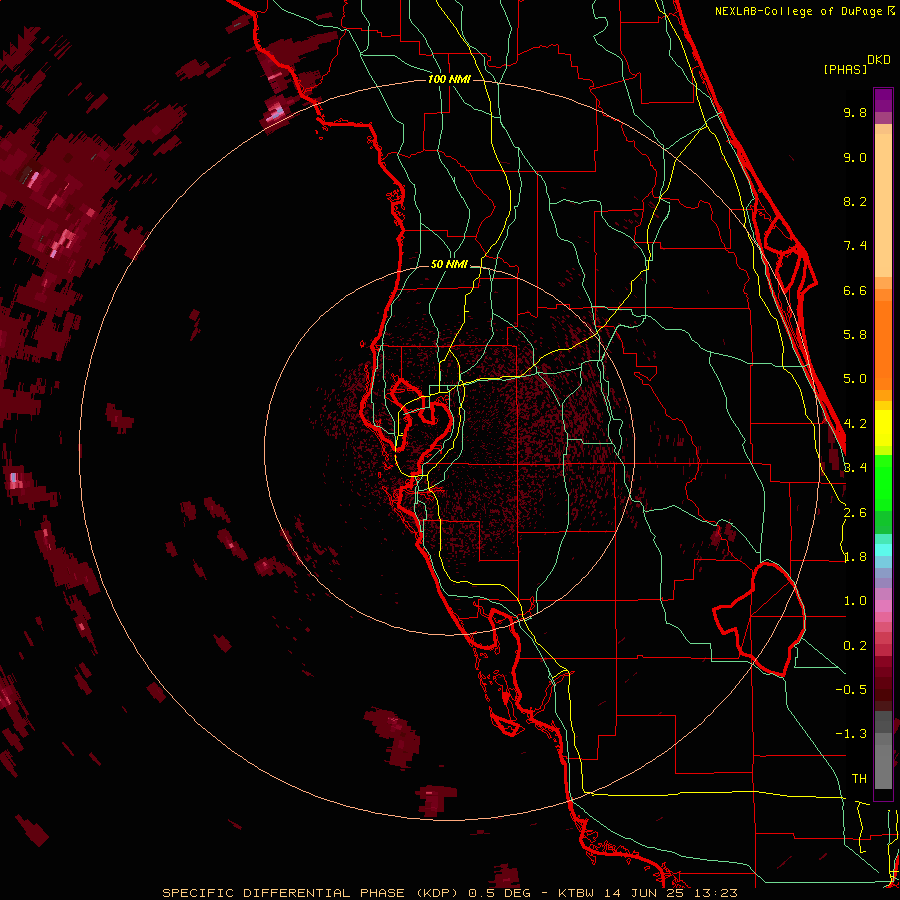Select the 2.6 value on the scale

point(855,513)
